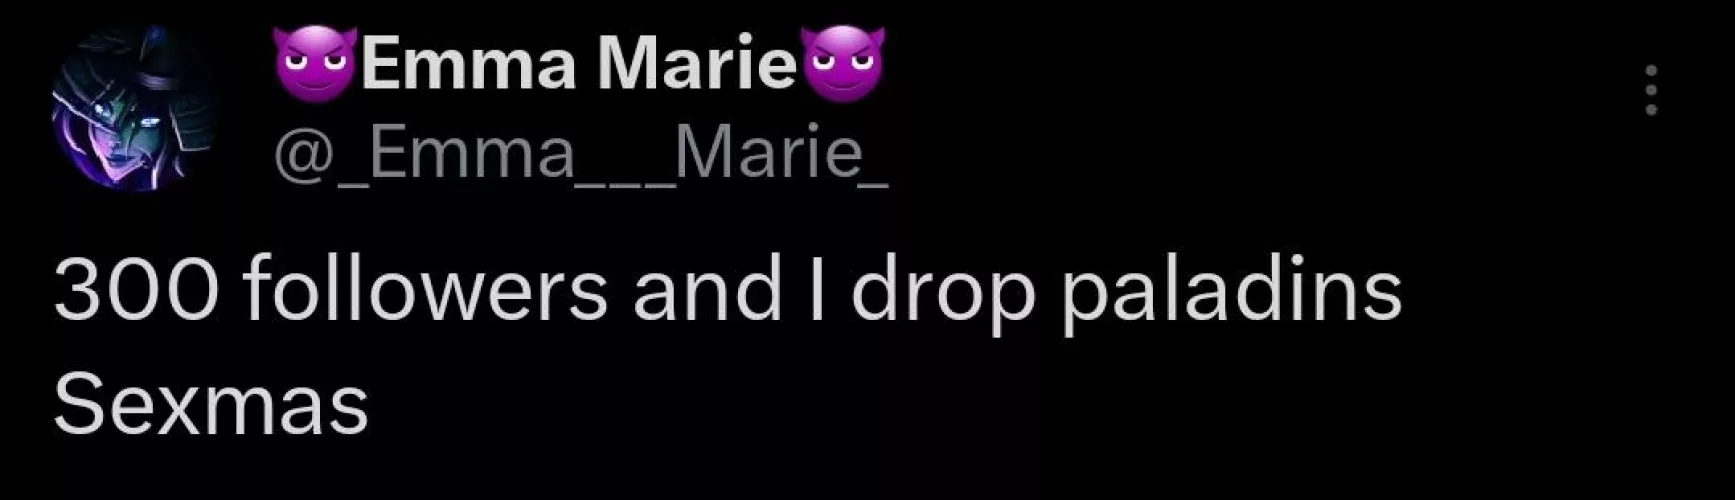Click the word Sexmas in the tweet
Screen dimensions: 1735x500
pyautogui.click(x=211, y=405)
